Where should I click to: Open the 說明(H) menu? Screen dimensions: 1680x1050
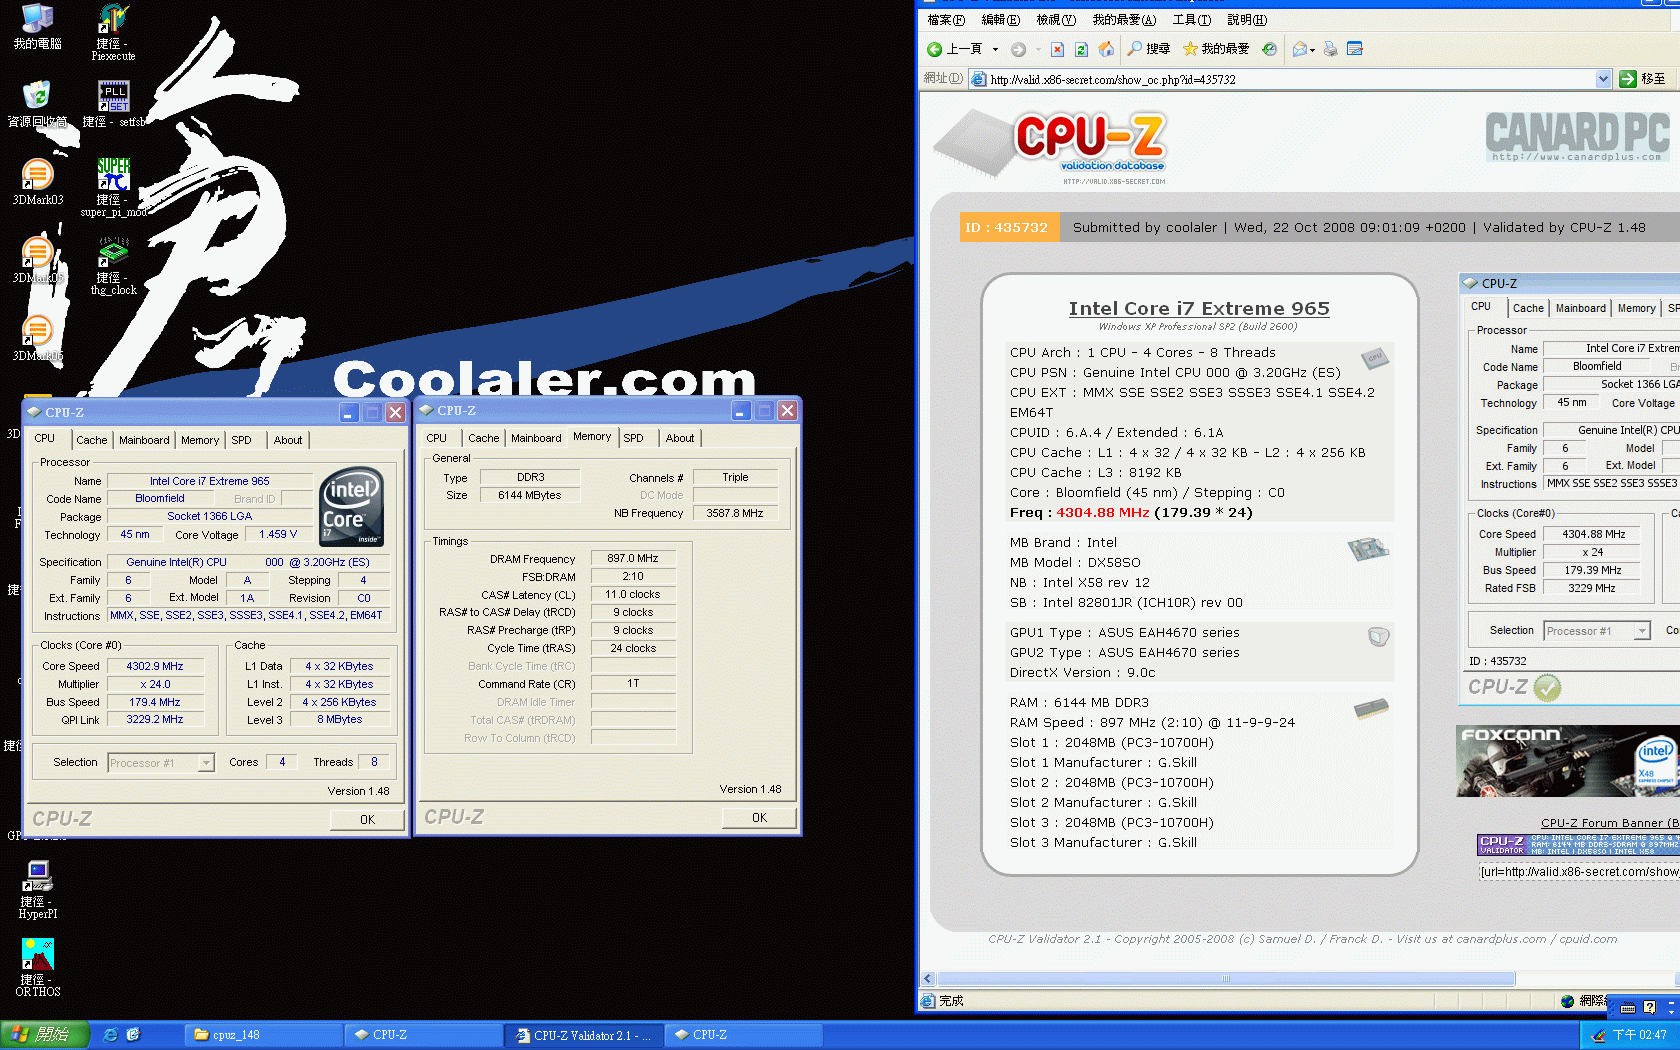pos(1246,20)
